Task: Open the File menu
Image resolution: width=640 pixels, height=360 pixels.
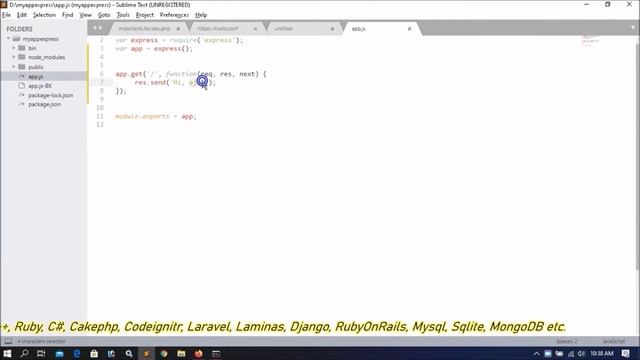Action: (6, 15)
